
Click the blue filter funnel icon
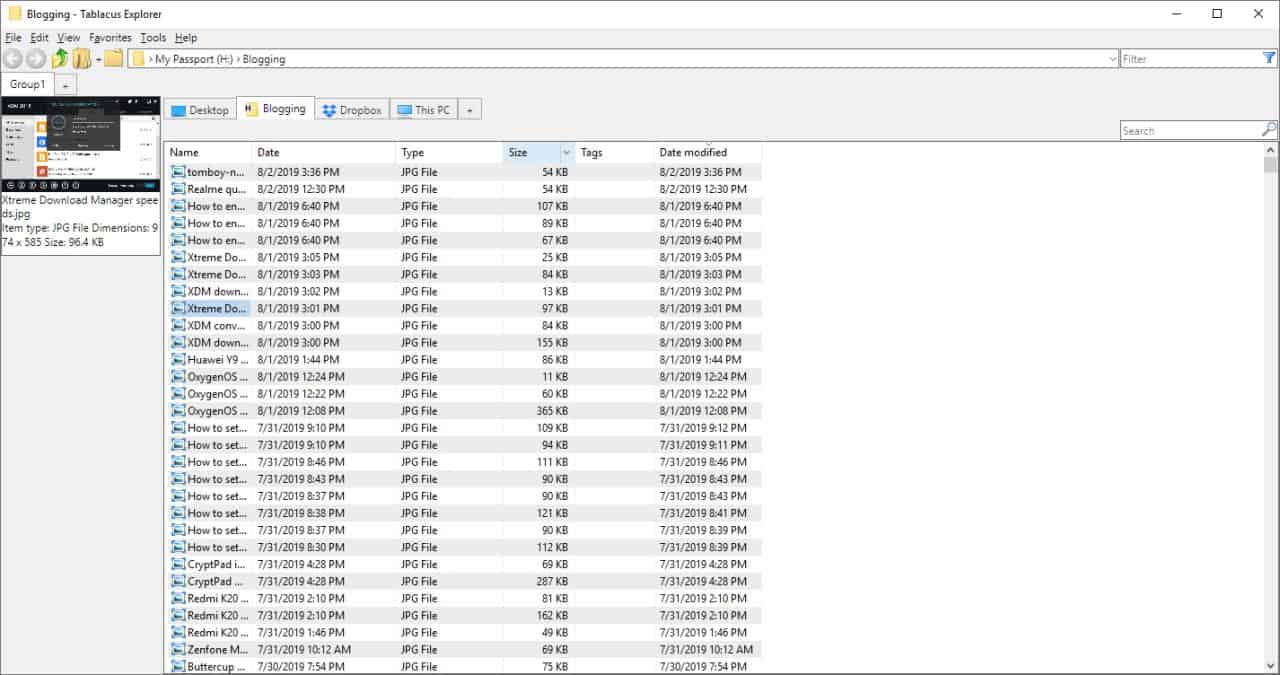click(1269, 58)
